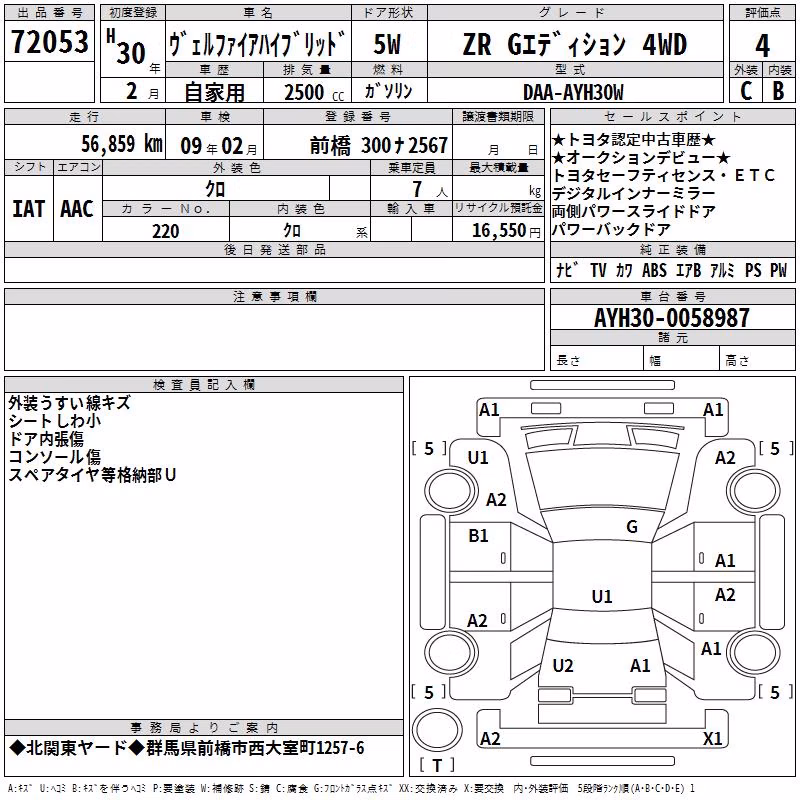Select the door shape value 5W

click(388, 44)
